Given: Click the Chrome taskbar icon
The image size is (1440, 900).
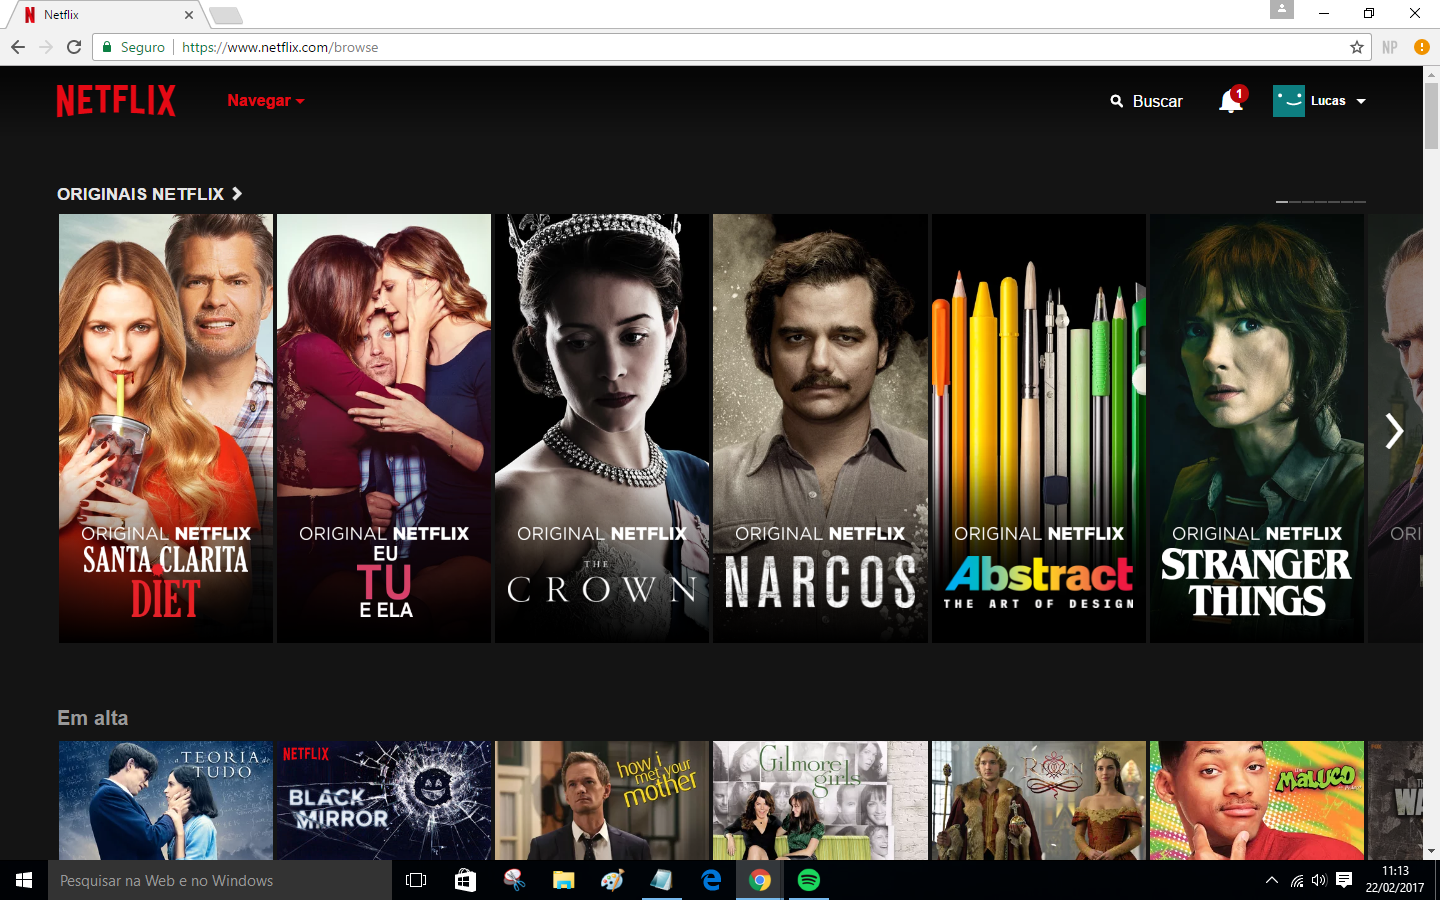Looking at the screenshot, I should coord(760,880).
